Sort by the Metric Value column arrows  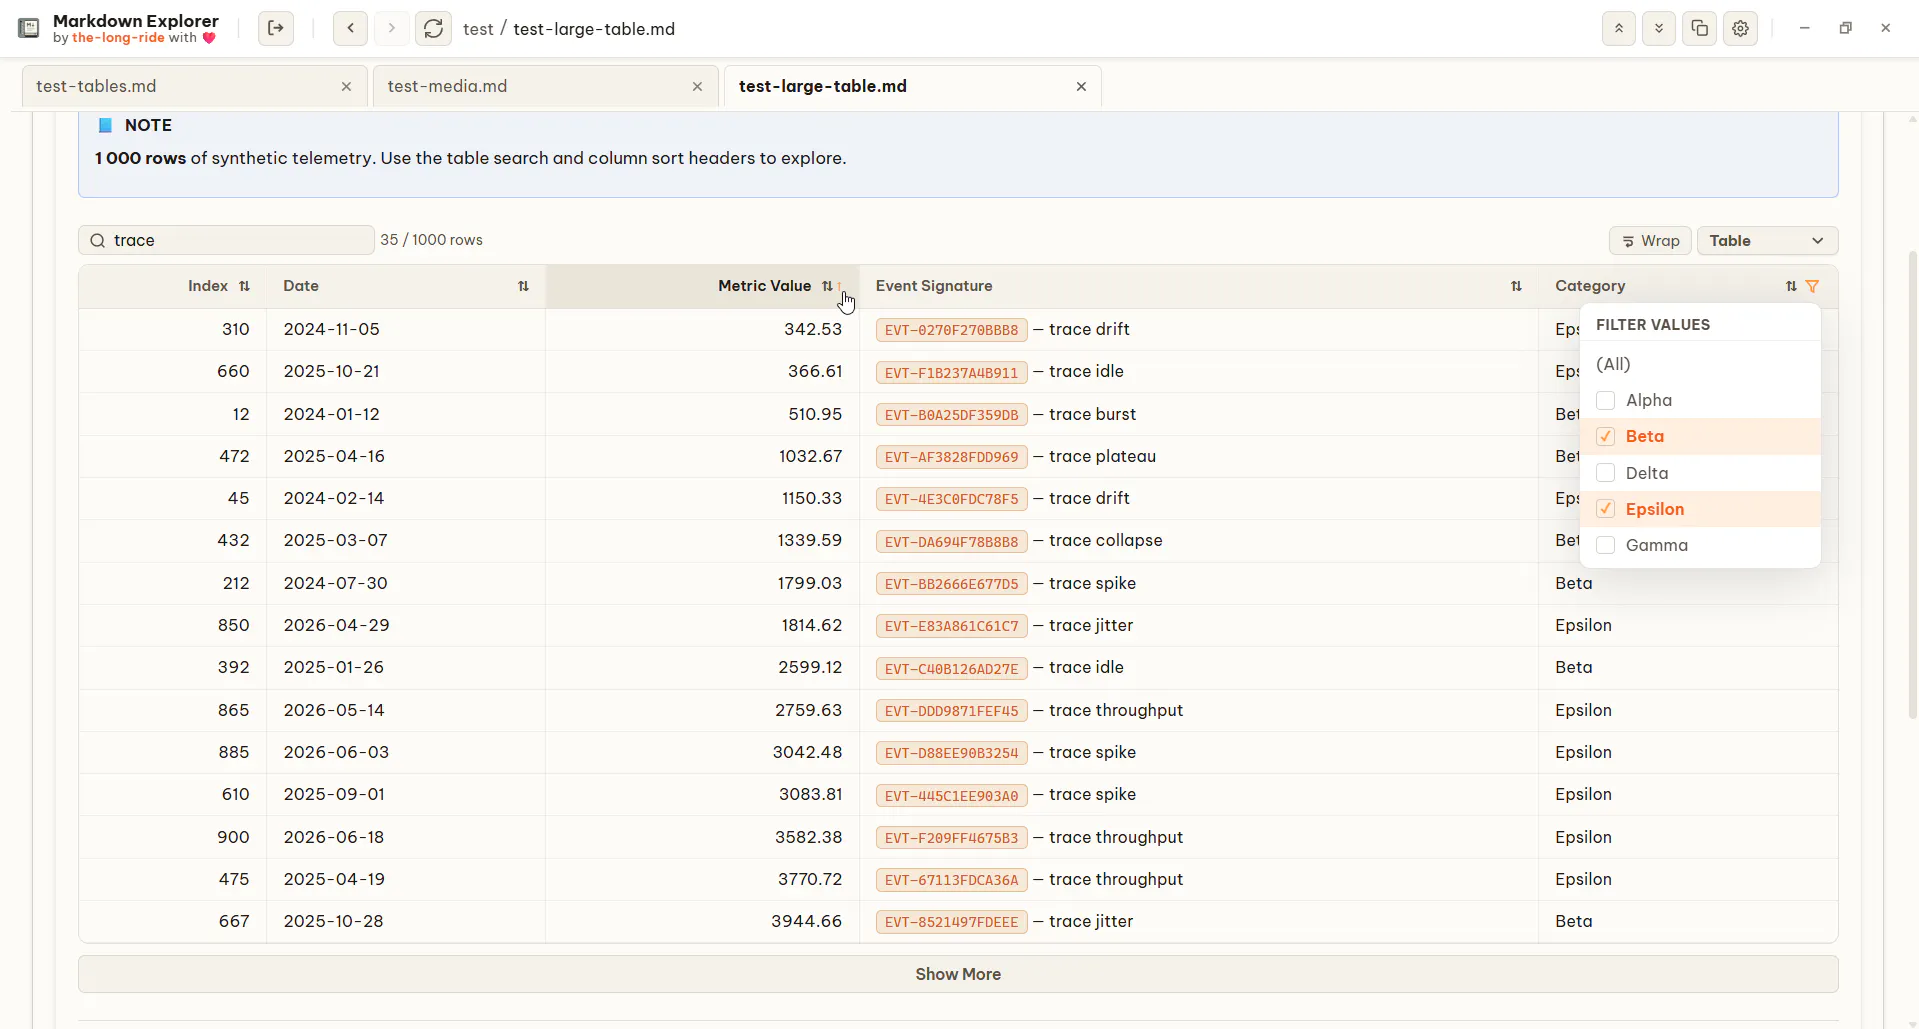827,286
